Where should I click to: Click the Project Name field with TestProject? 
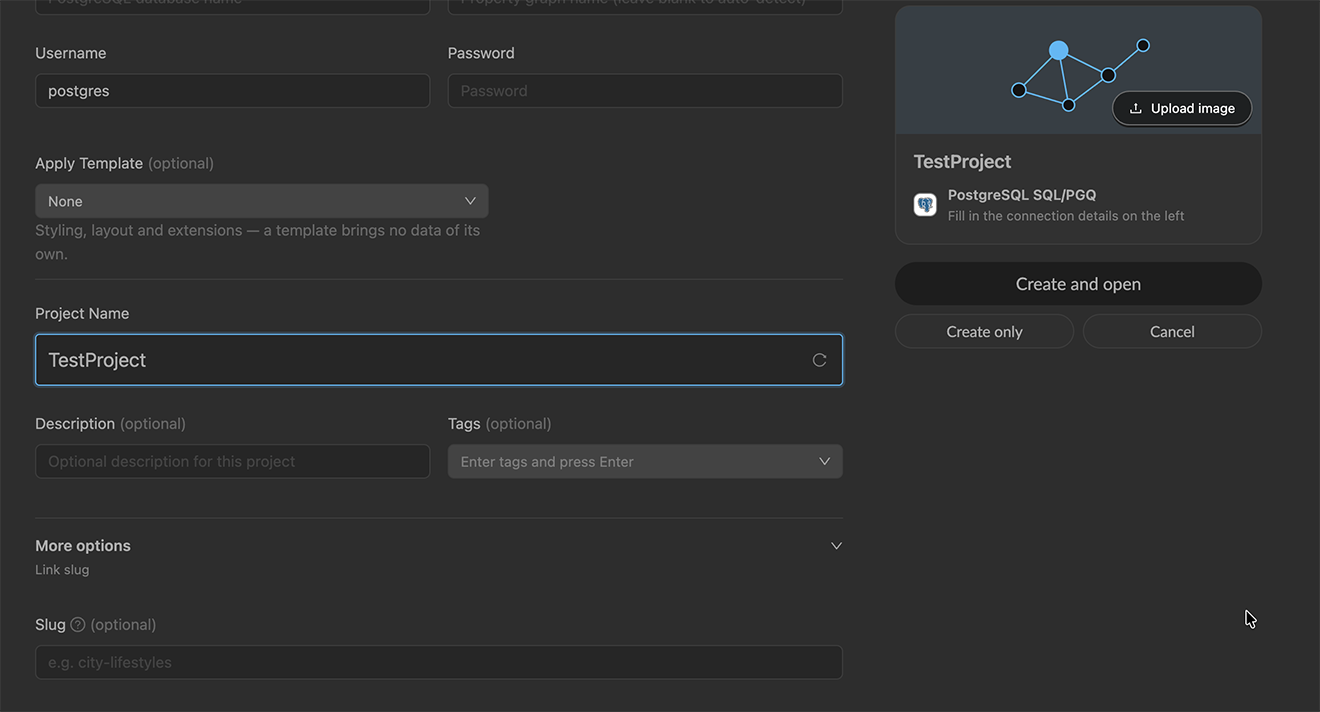click(439, 360)
